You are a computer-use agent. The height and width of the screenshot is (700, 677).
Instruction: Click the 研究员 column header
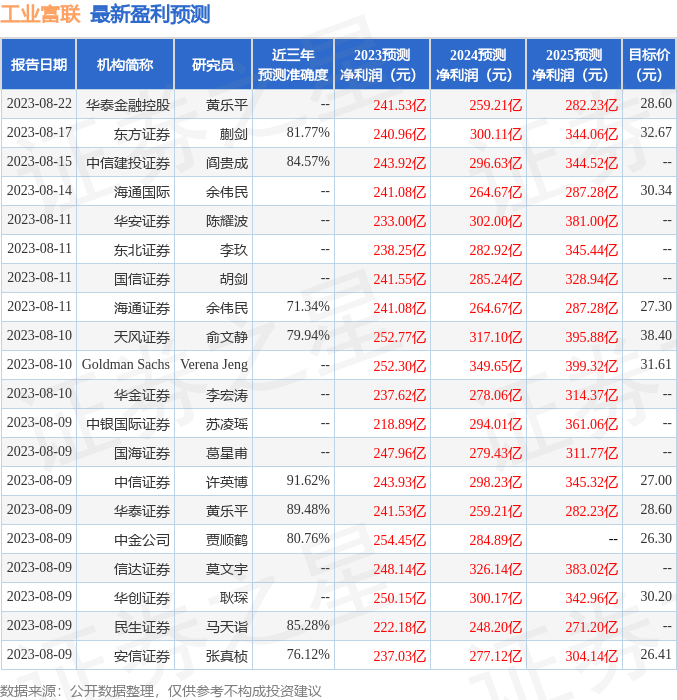[213, 65]
